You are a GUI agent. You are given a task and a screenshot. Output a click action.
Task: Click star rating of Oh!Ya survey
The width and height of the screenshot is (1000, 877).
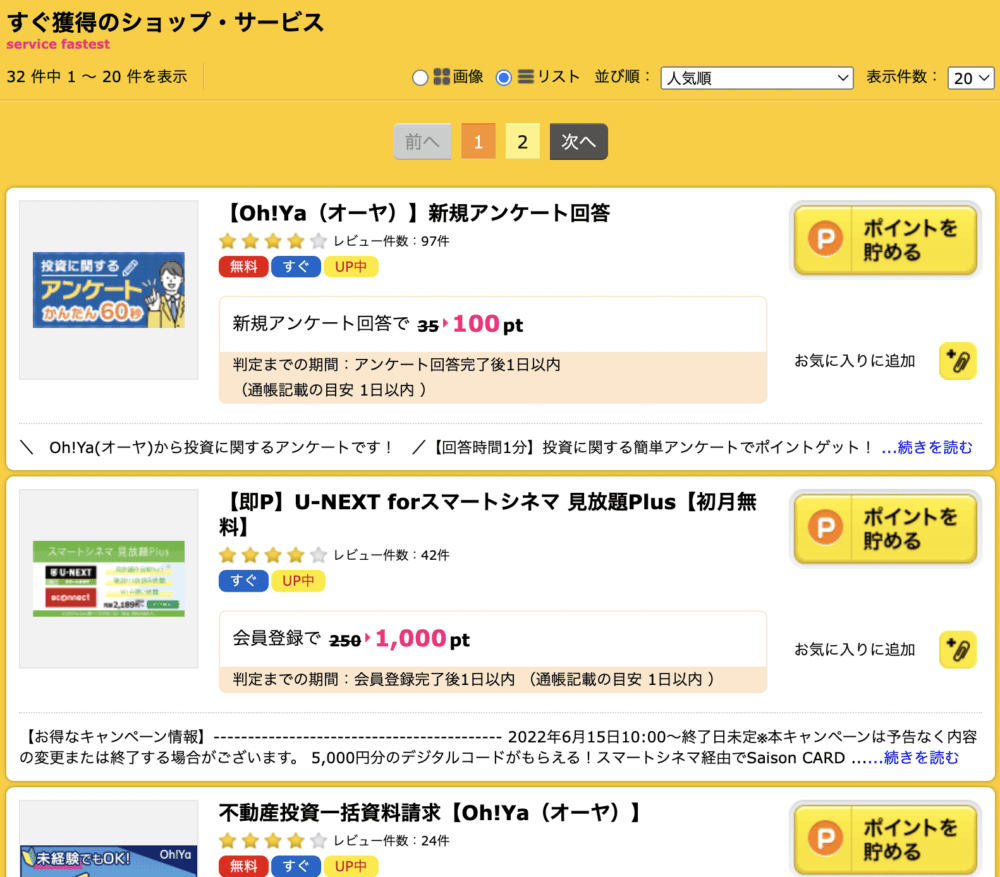pyautogui.click(x=272, y=241)
